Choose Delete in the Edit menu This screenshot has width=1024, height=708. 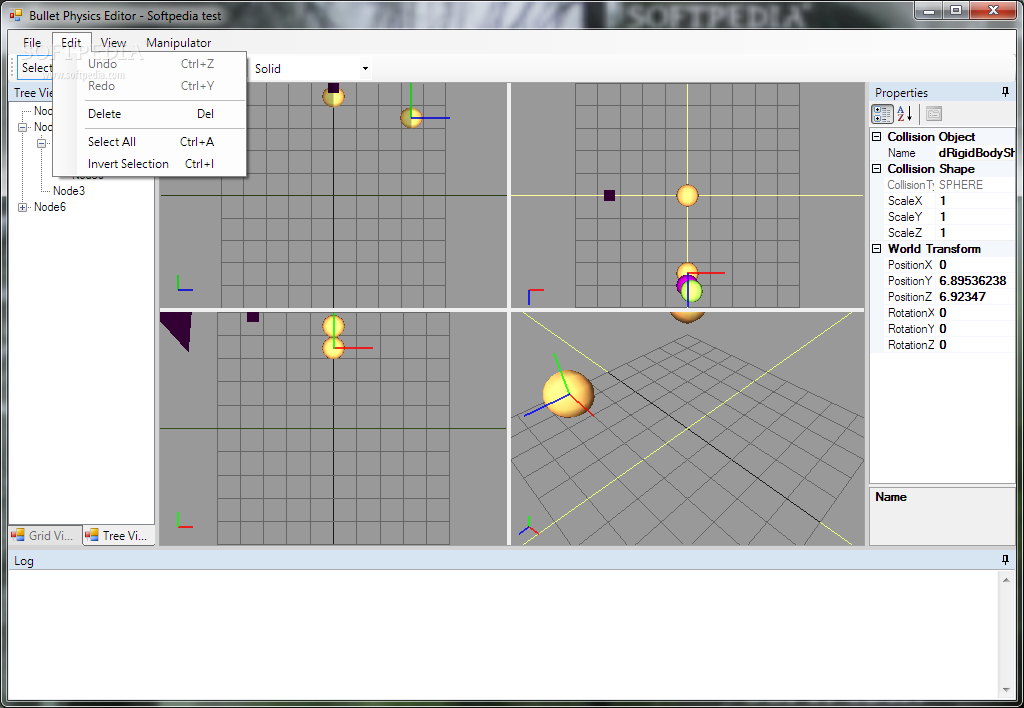(x=150, y=114)
